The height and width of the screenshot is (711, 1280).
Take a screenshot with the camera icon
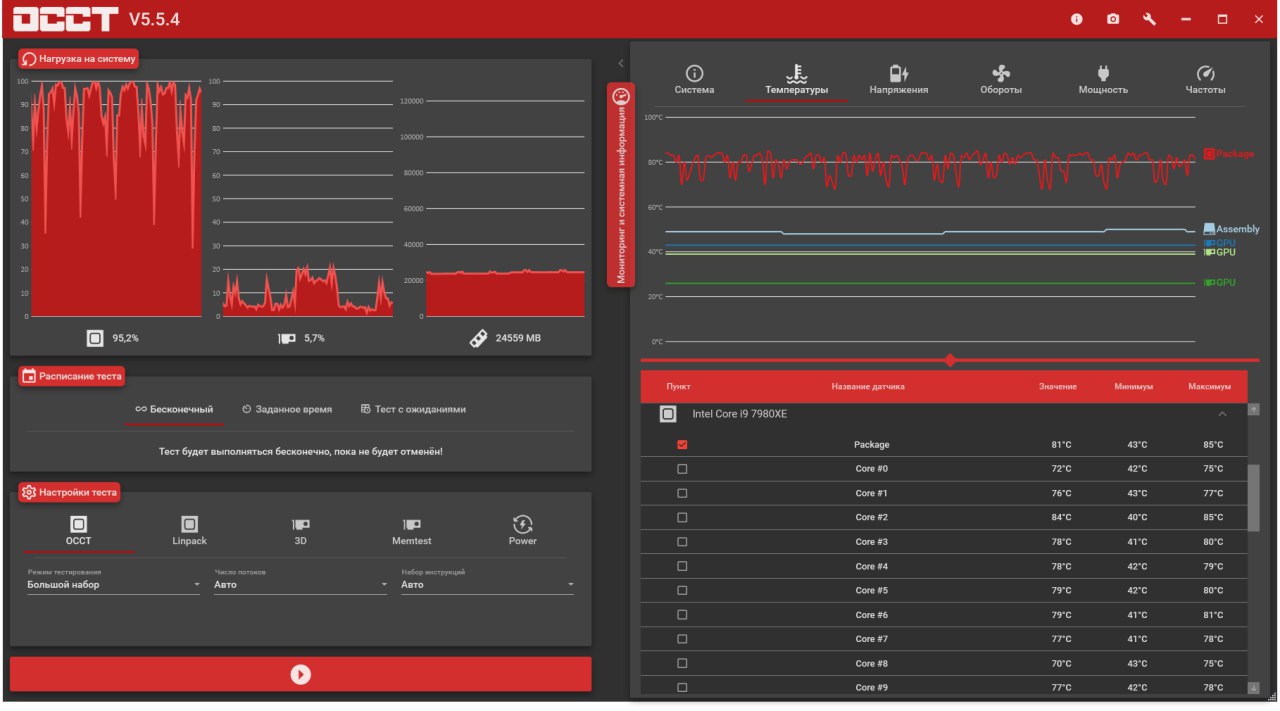1113,19
